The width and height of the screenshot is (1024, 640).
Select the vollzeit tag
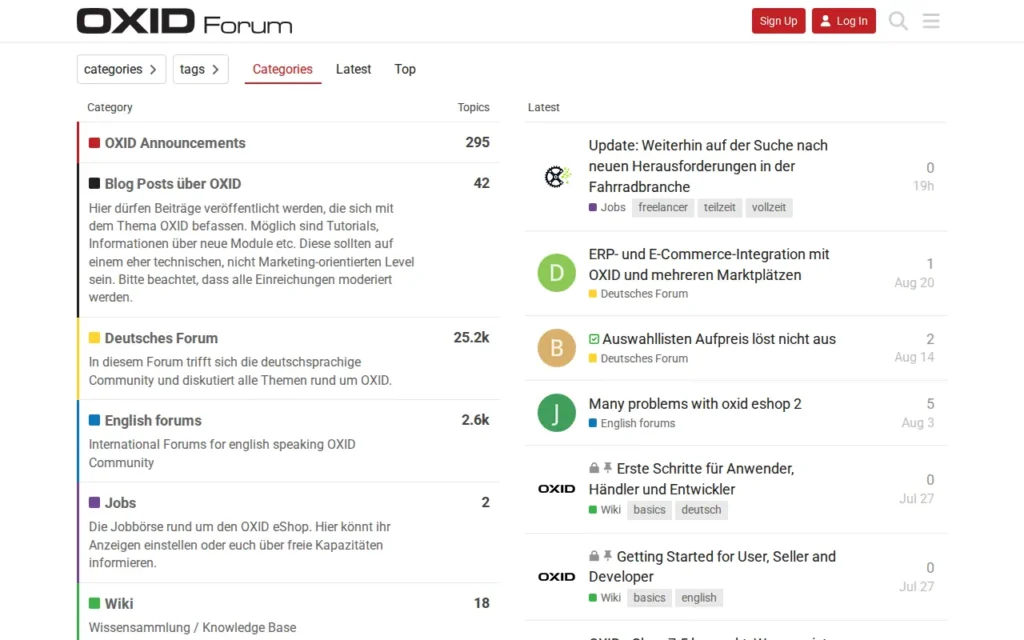click(x=769, y=207)
